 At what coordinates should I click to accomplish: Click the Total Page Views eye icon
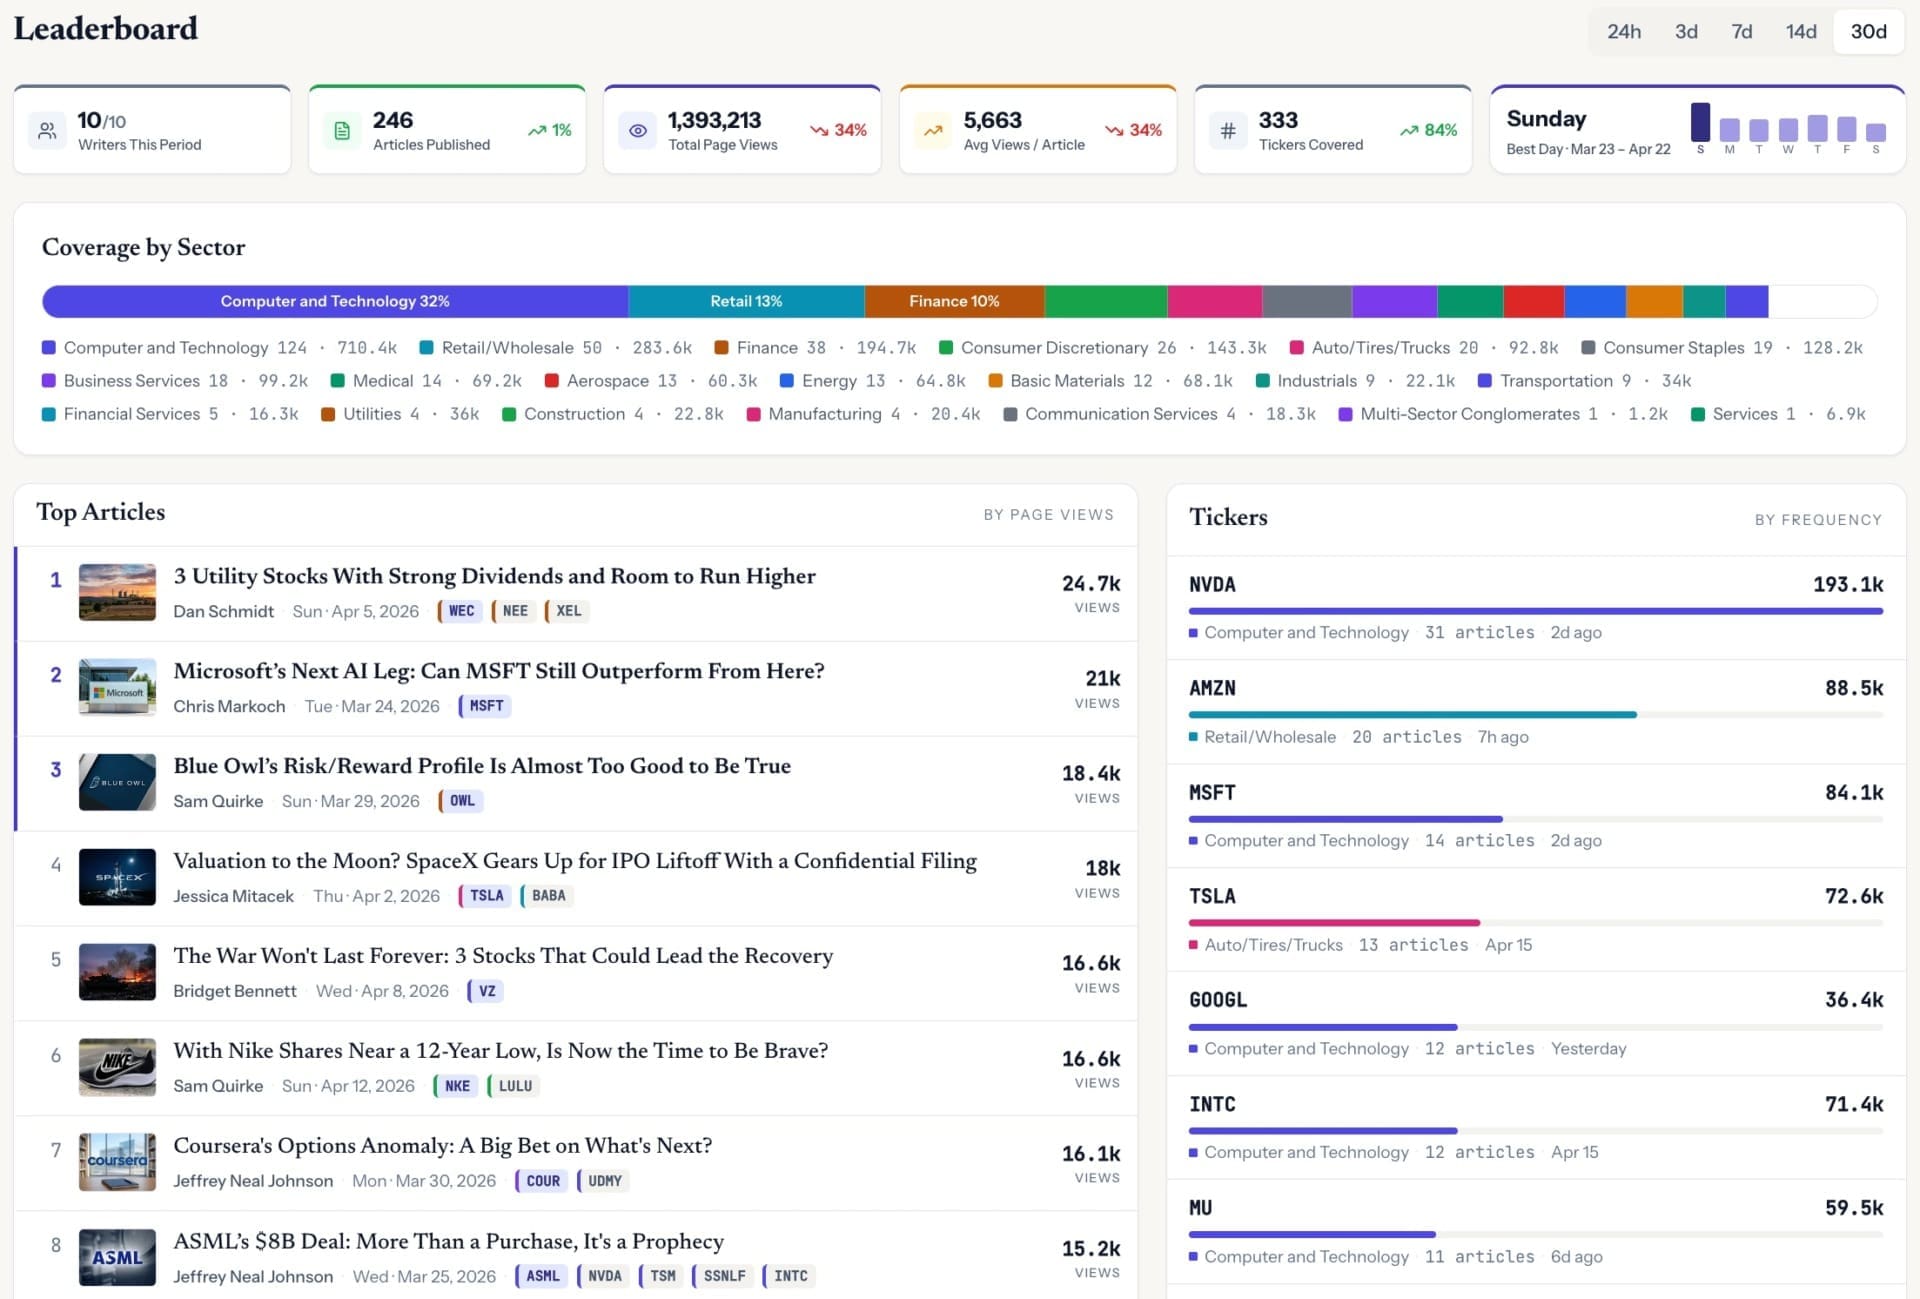pyautogui.click(x=637, y=131)
